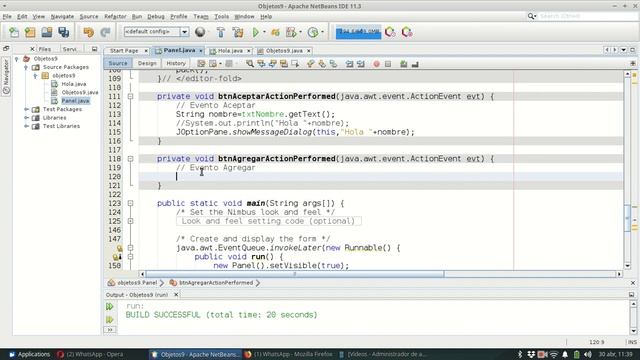Click the Debug Project icon
640x360 pixels.
[x=276, y=32]
